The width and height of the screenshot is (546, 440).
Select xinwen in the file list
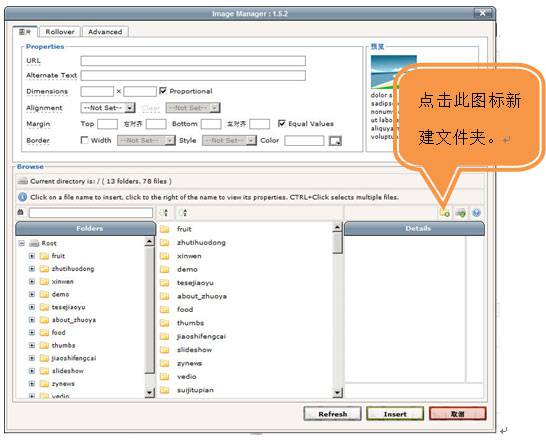click(189, 256)
